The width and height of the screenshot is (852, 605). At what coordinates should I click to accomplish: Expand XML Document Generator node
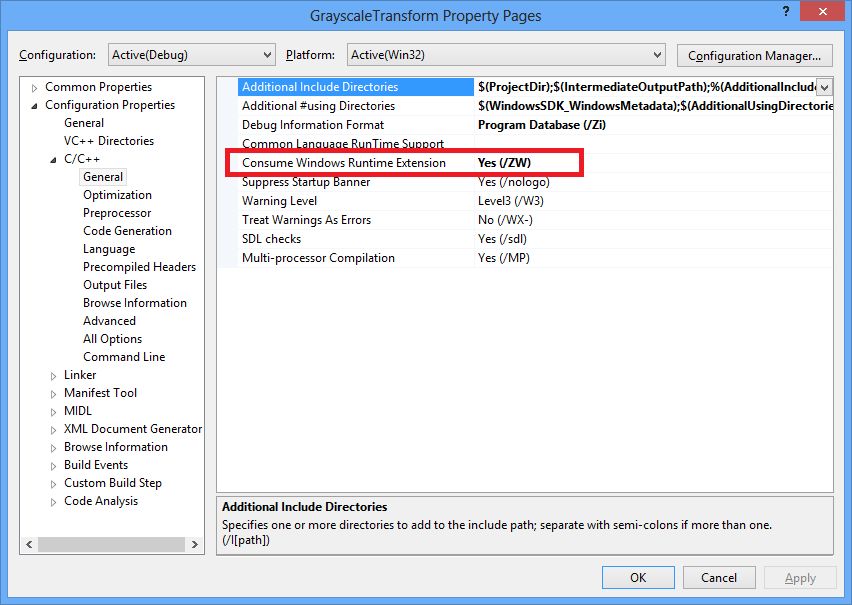tap(53, 429)
